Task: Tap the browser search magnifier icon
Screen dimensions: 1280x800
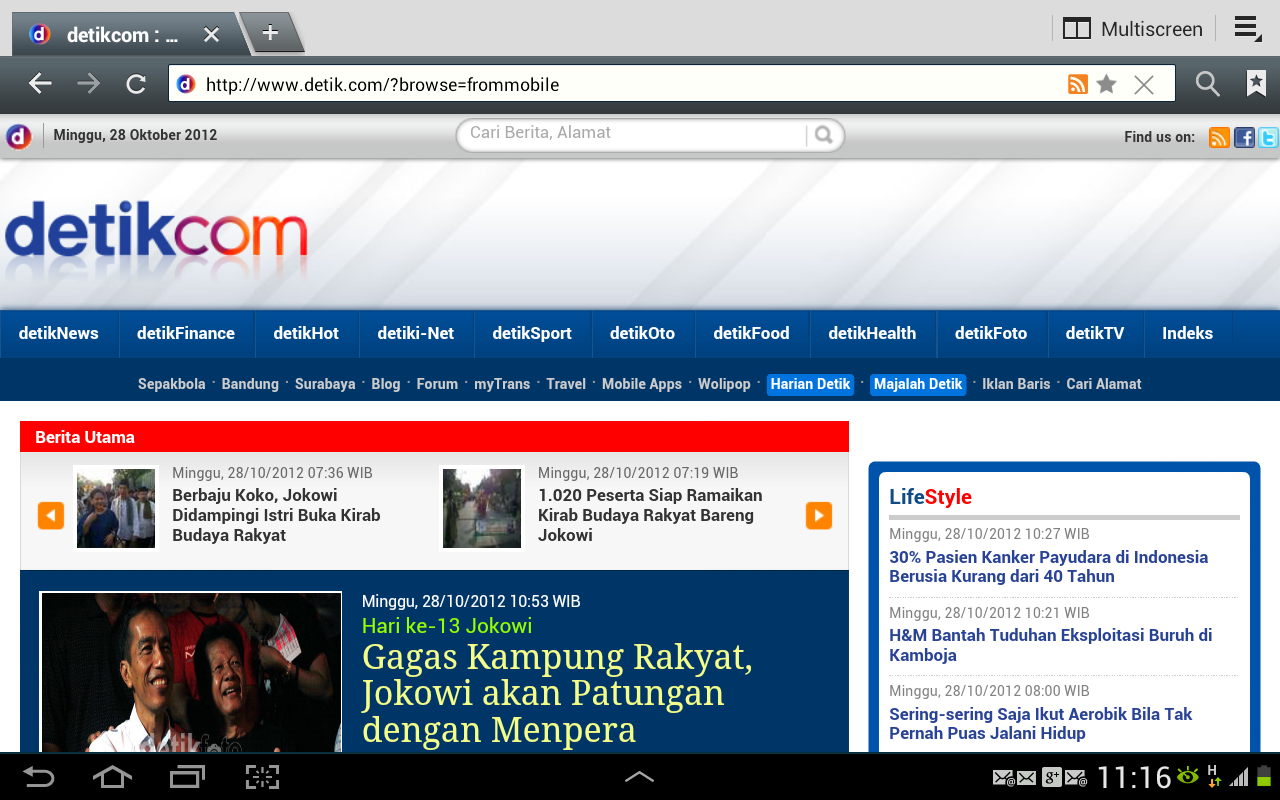Action: tap(1207, 84)
